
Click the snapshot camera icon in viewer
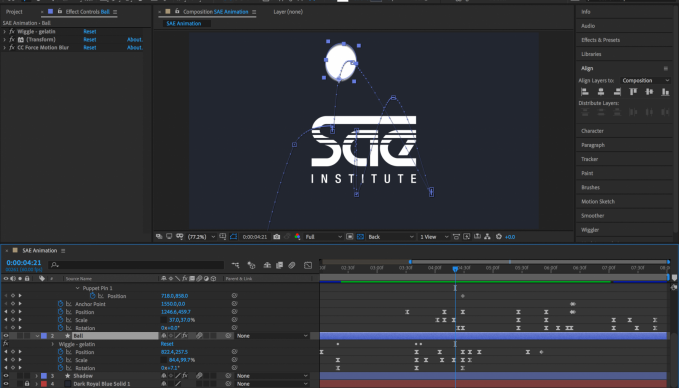(x=276, y=237)
